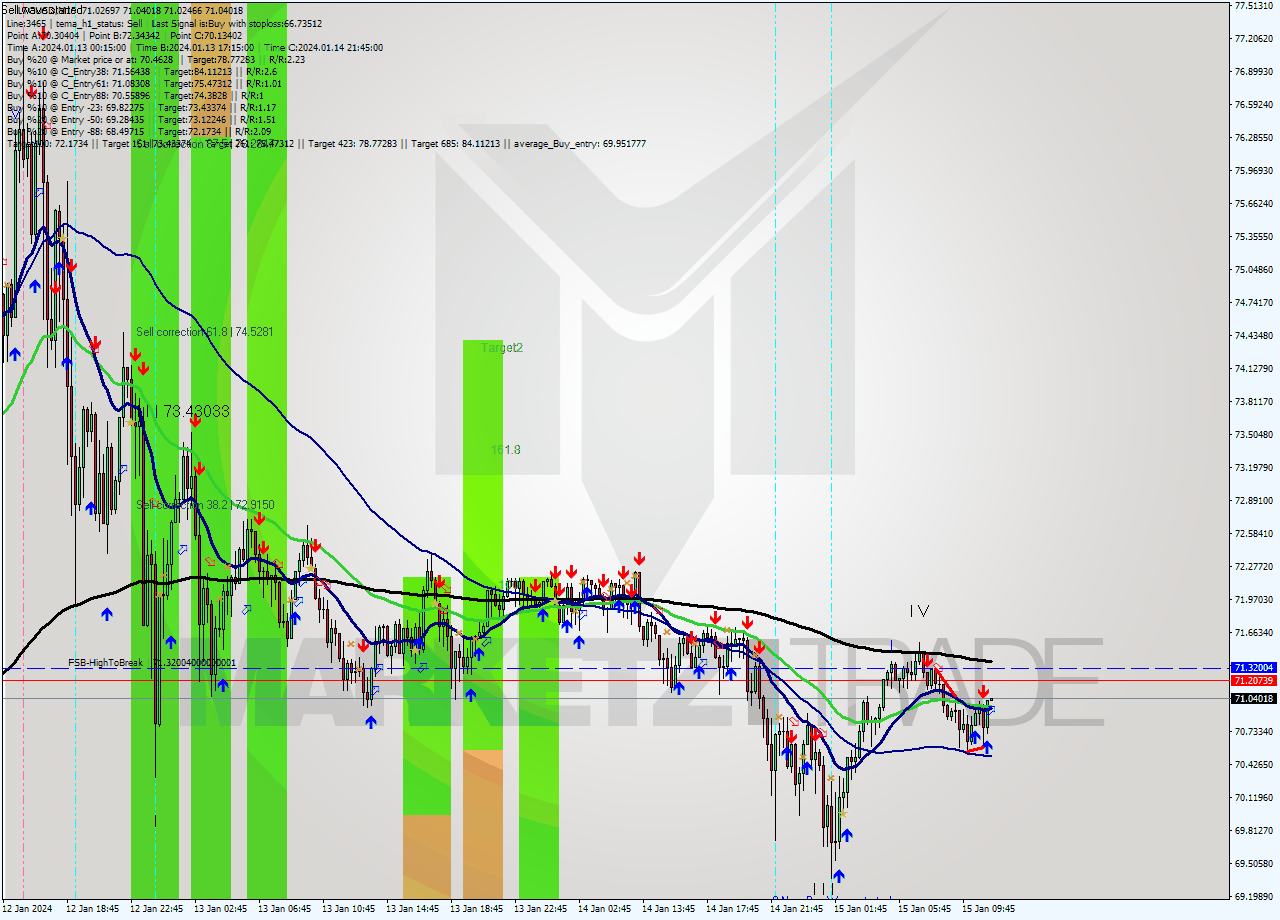Click the '13 Jan 18:45' time axis label
This screenshot has height=920, width=1280.
(x=477, y=909)
